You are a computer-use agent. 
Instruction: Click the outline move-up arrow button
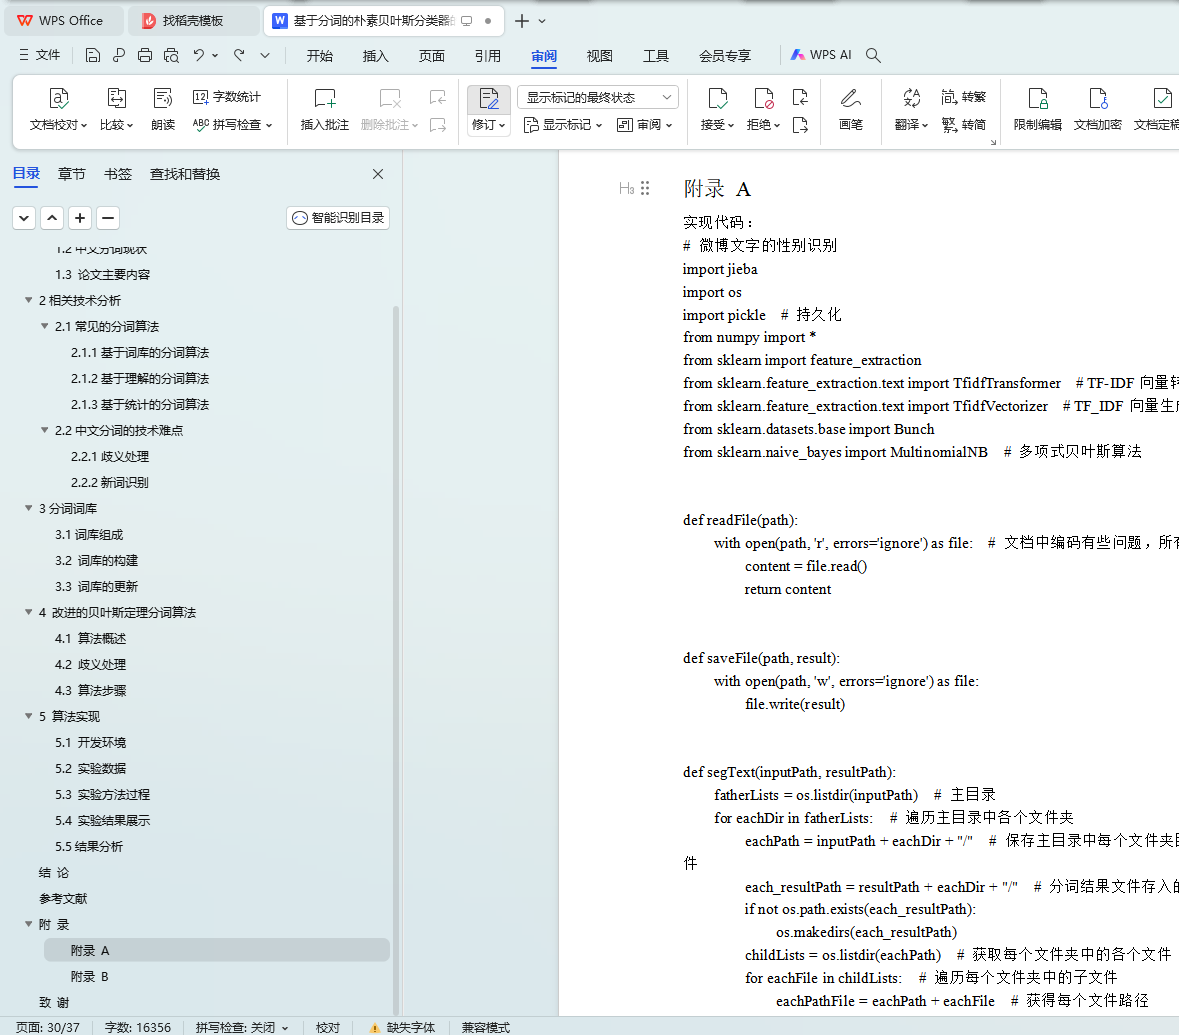52,218
